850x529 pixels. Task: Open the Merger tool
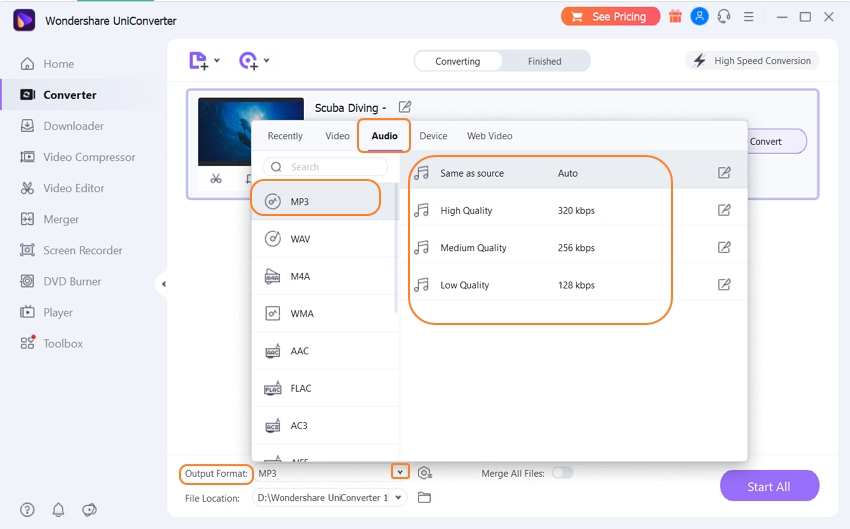pyautogui.click(x=49, y=220)
